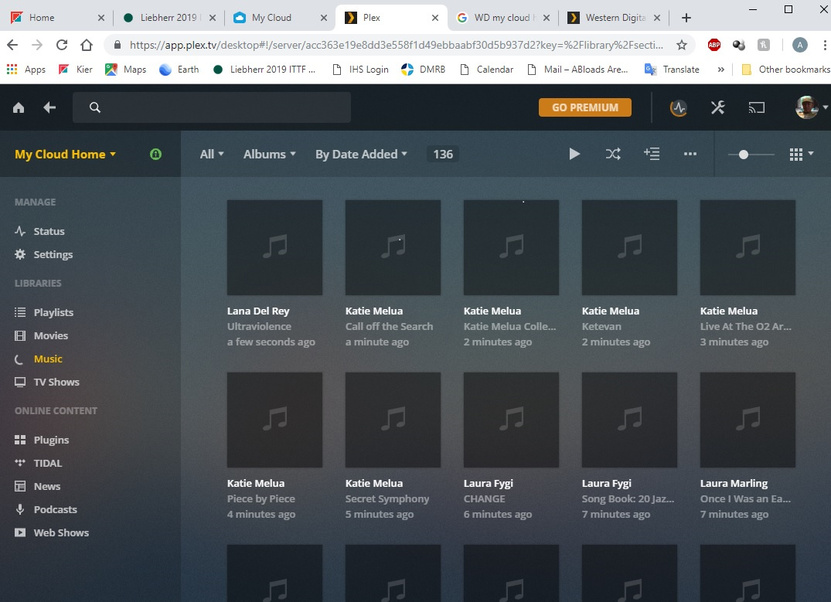Click the cast to player icon
Viewport: 831px width, 602px height.
[x=756, y=108]
